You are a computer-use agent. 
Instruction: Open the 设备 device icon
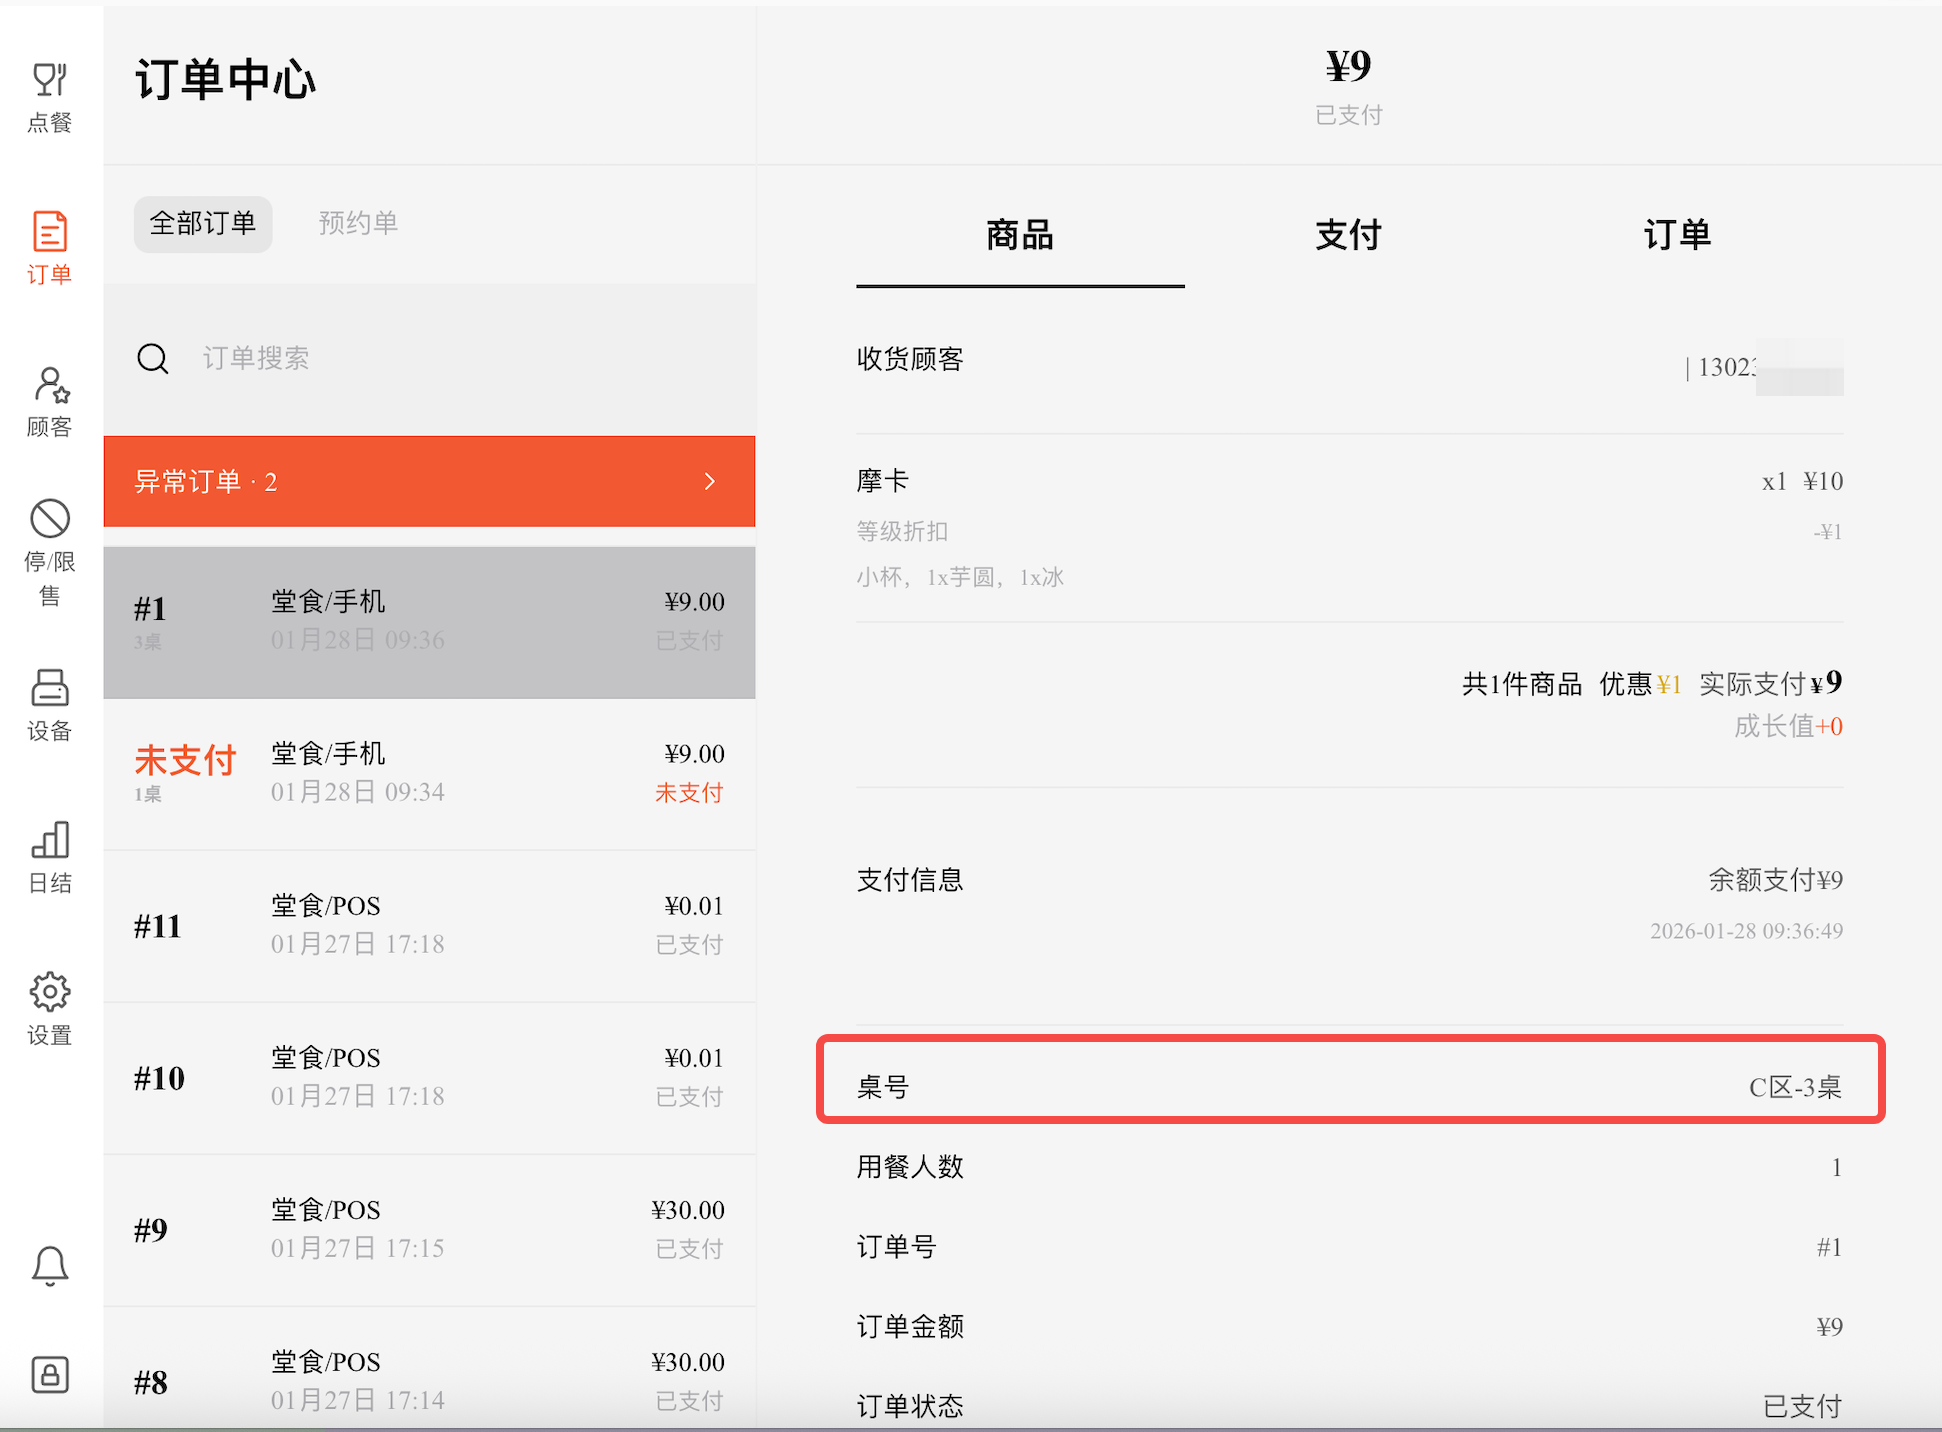[49, 704]
